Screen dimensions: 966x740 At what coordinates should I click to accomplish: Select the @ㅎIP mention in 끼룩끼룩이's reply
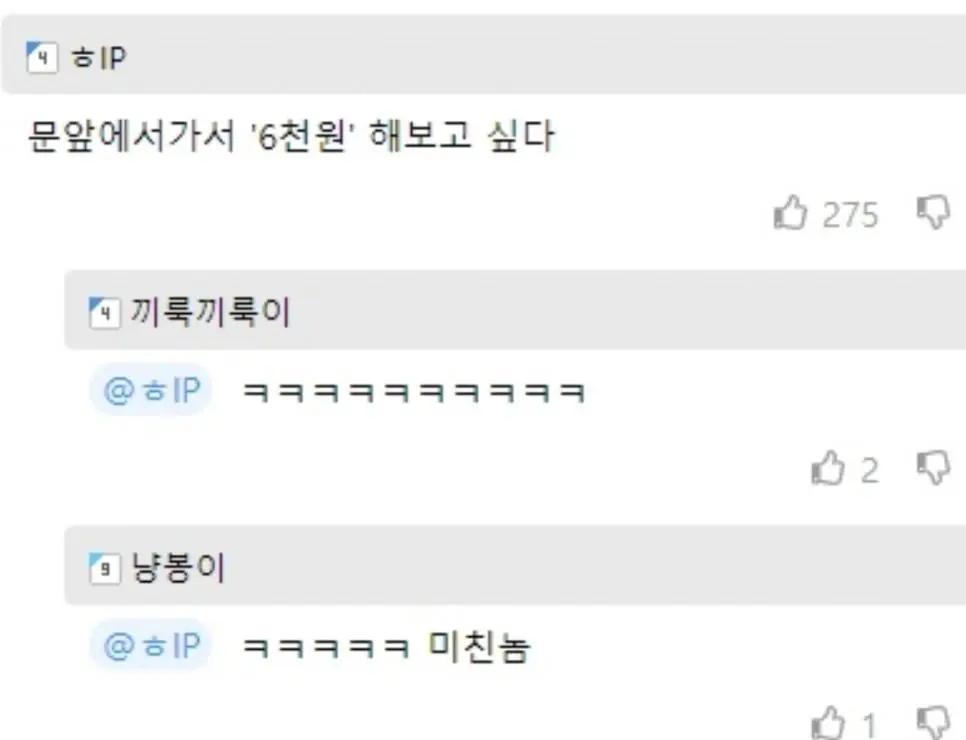152,390
